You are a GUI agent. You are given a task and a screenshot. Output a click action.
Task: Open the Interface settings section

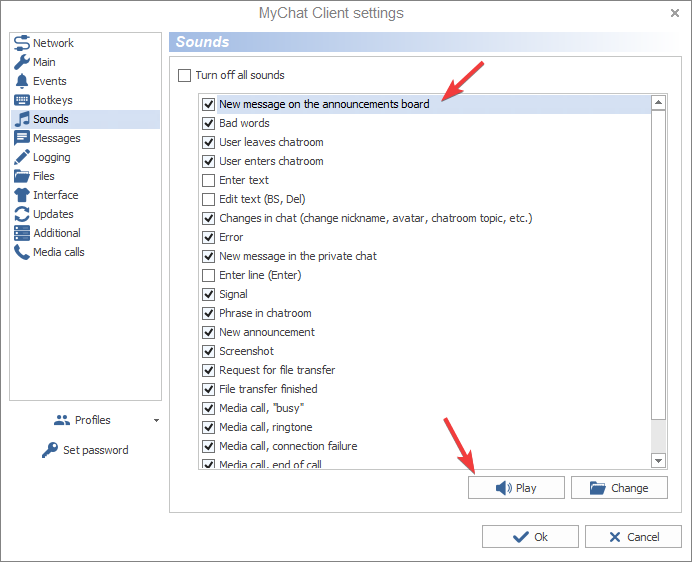click(x=86, y=195)
